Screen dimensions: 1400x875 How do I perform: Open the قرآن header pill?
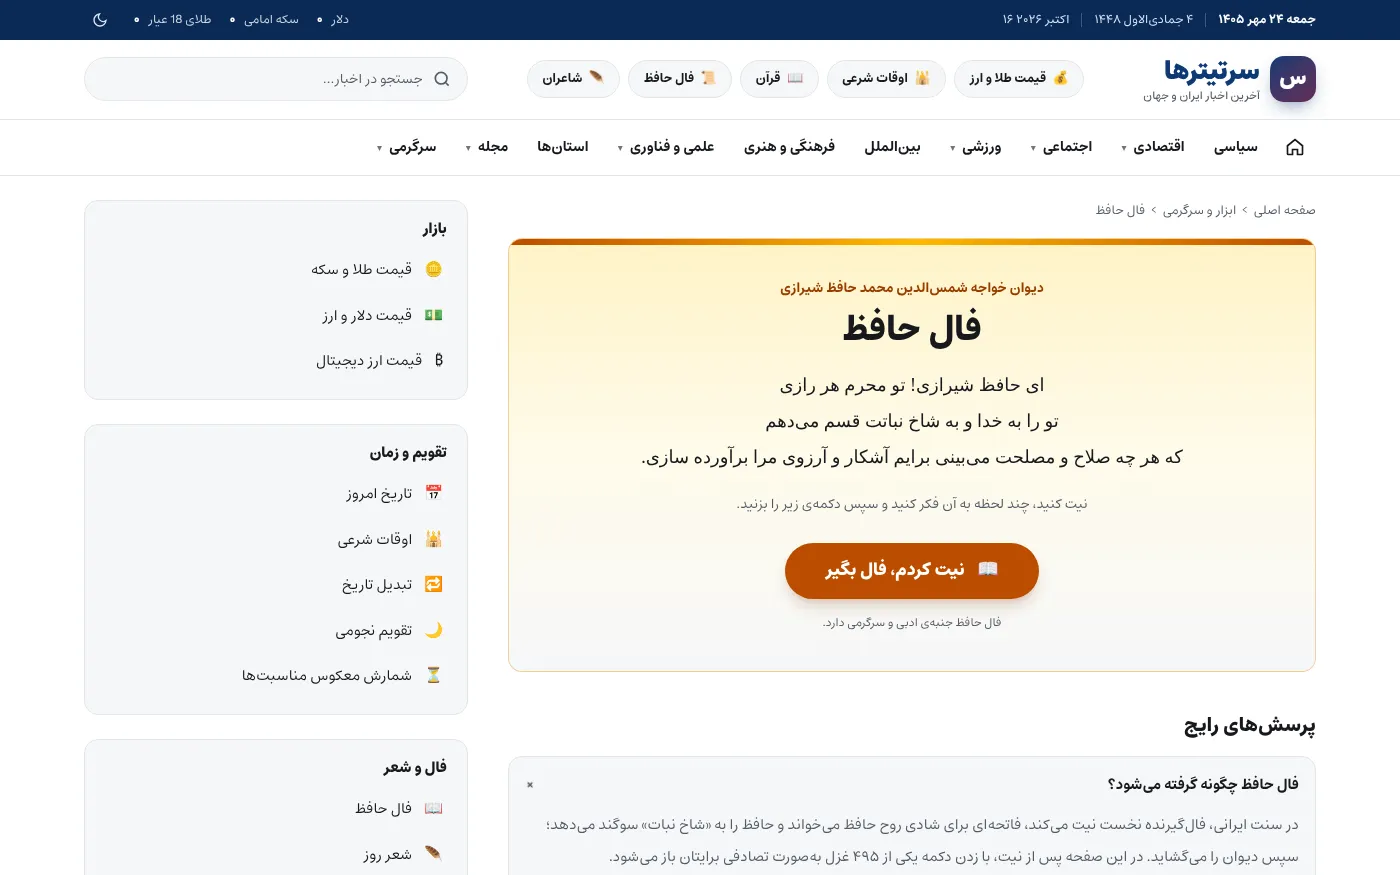click(x=780, y=78)
